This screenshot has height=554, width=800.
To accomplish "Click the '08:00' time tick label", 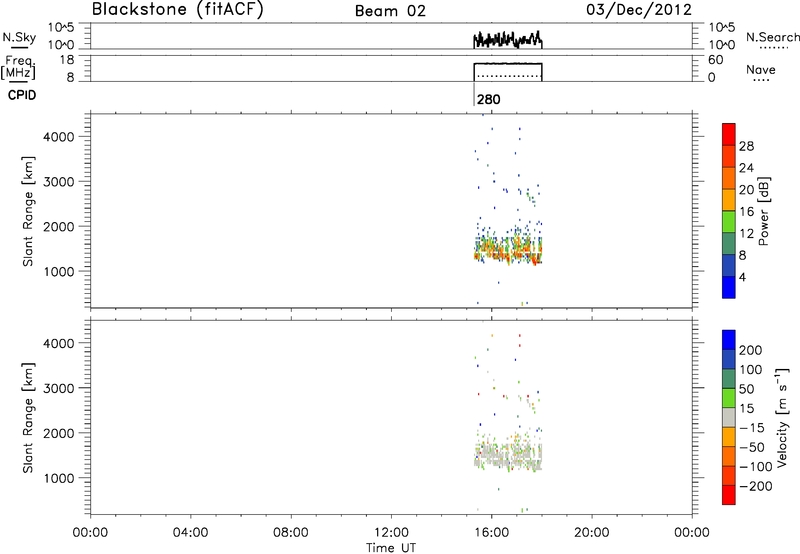I will [291, 533].
